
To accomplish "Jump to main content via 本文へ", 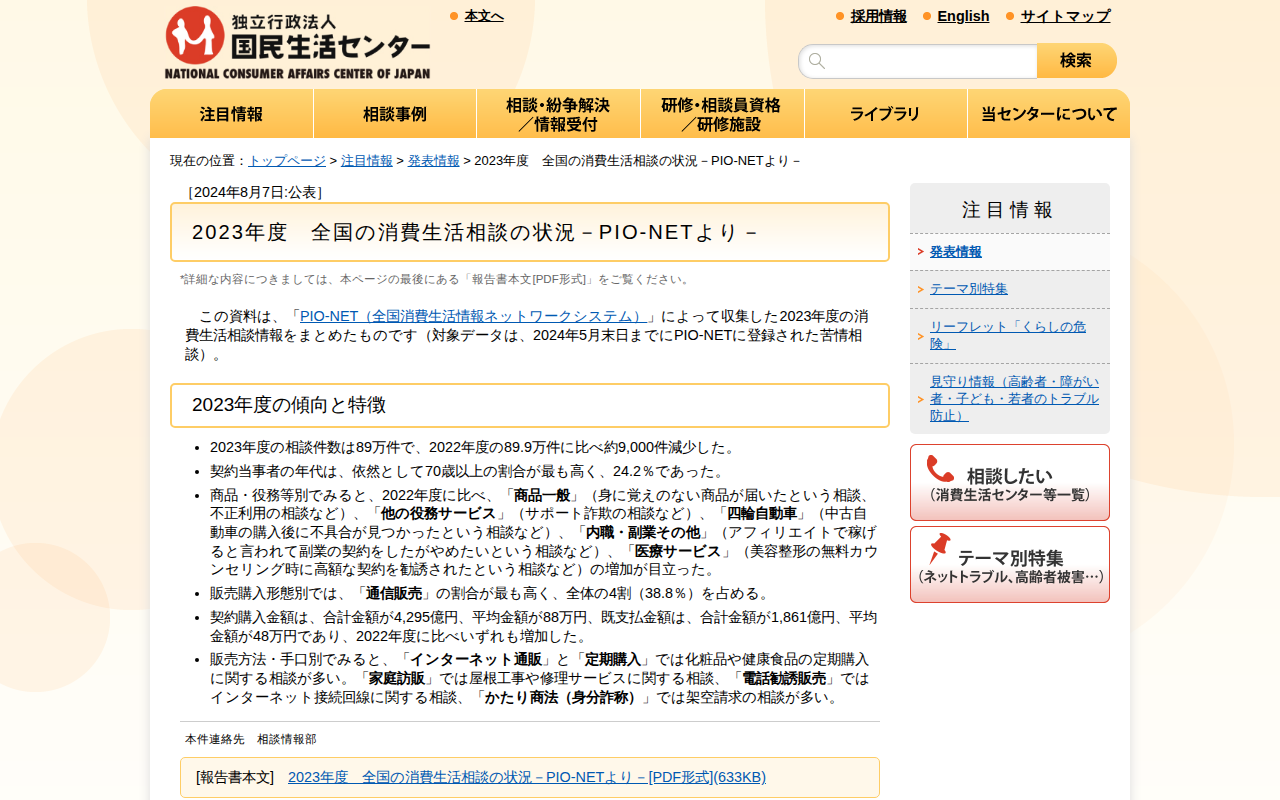I will pos(484,16).
